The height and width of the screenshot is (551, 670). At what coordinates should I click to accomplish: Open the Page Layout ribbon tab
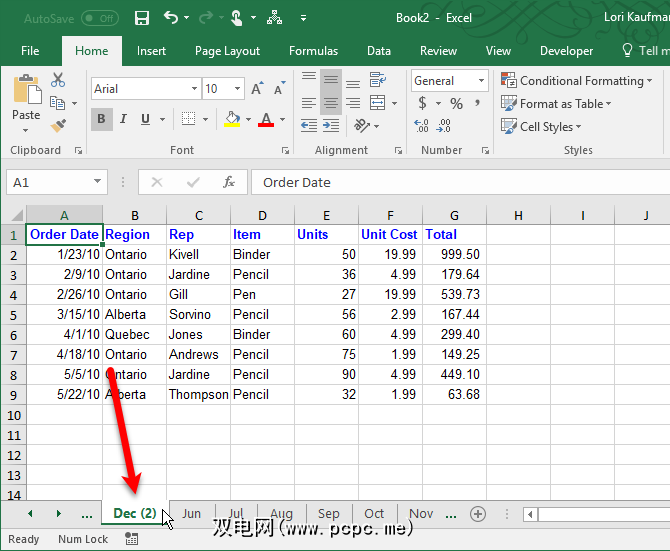pyautogui.click(x=227, y=51)
